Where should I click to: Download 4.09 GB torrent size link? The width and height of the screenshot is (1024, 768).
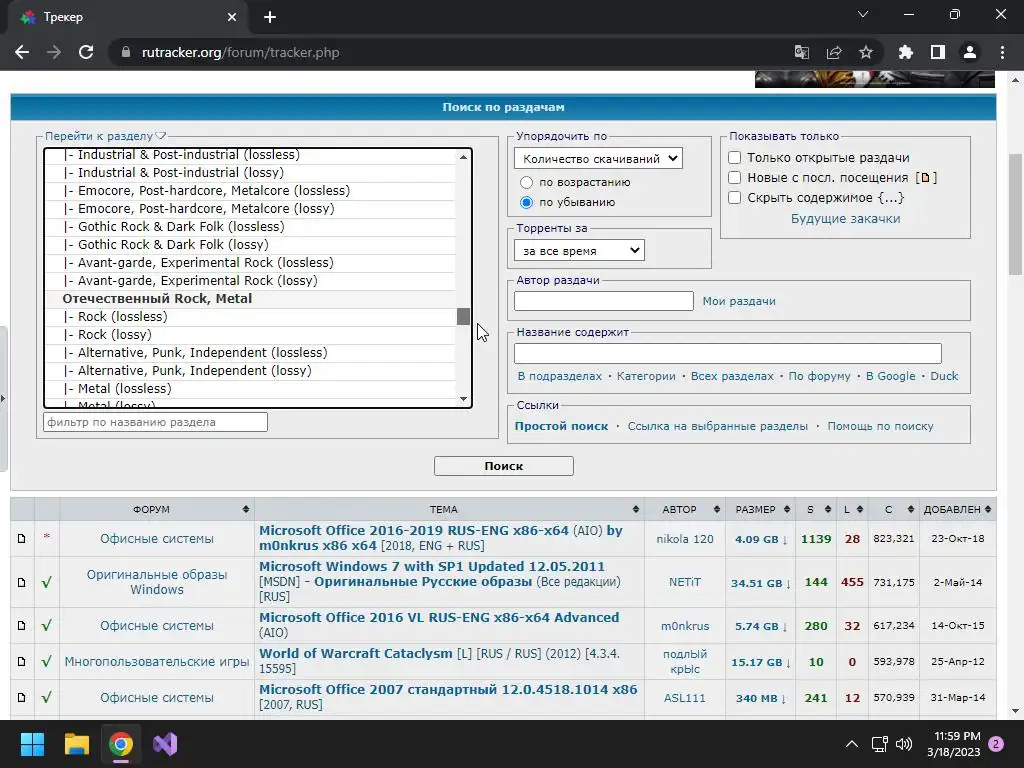761,539
